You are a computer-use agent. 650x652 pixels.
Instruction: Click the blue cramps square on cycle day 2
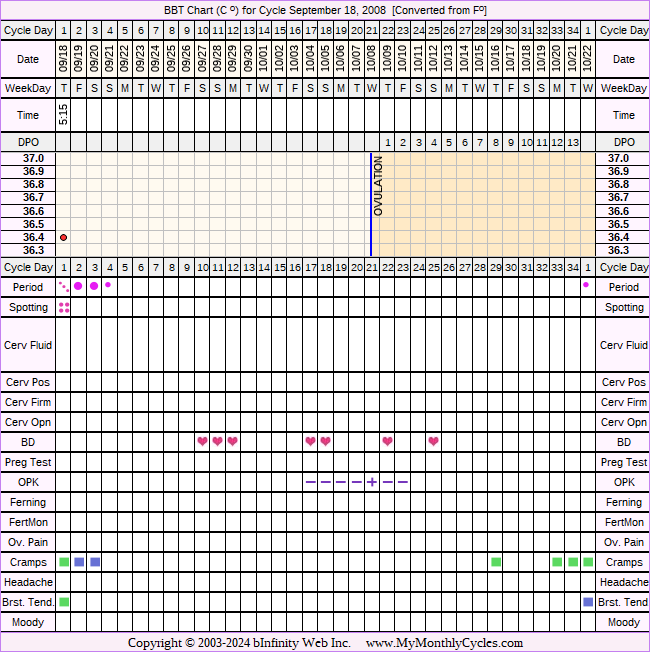[79, 562]
